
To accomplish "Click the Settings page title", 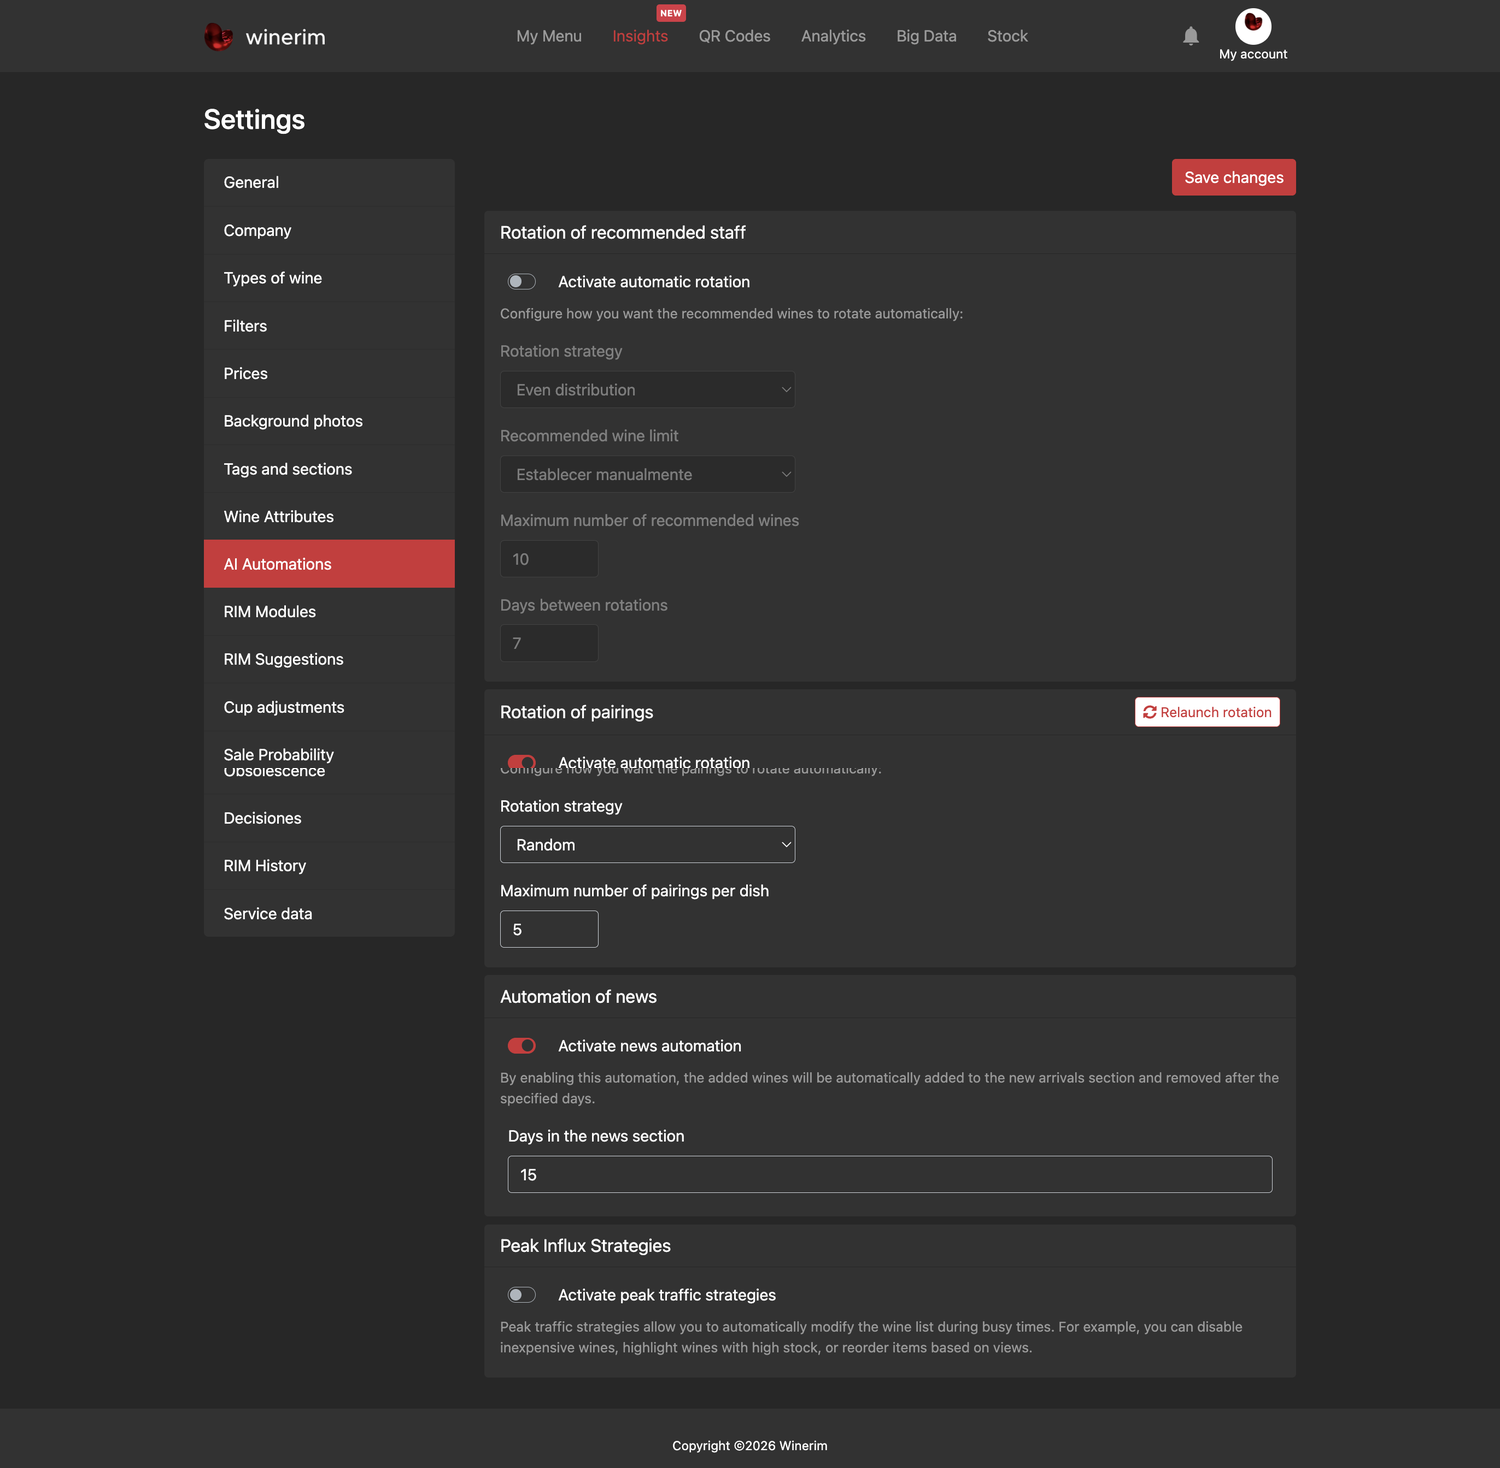I will (254, 119).
